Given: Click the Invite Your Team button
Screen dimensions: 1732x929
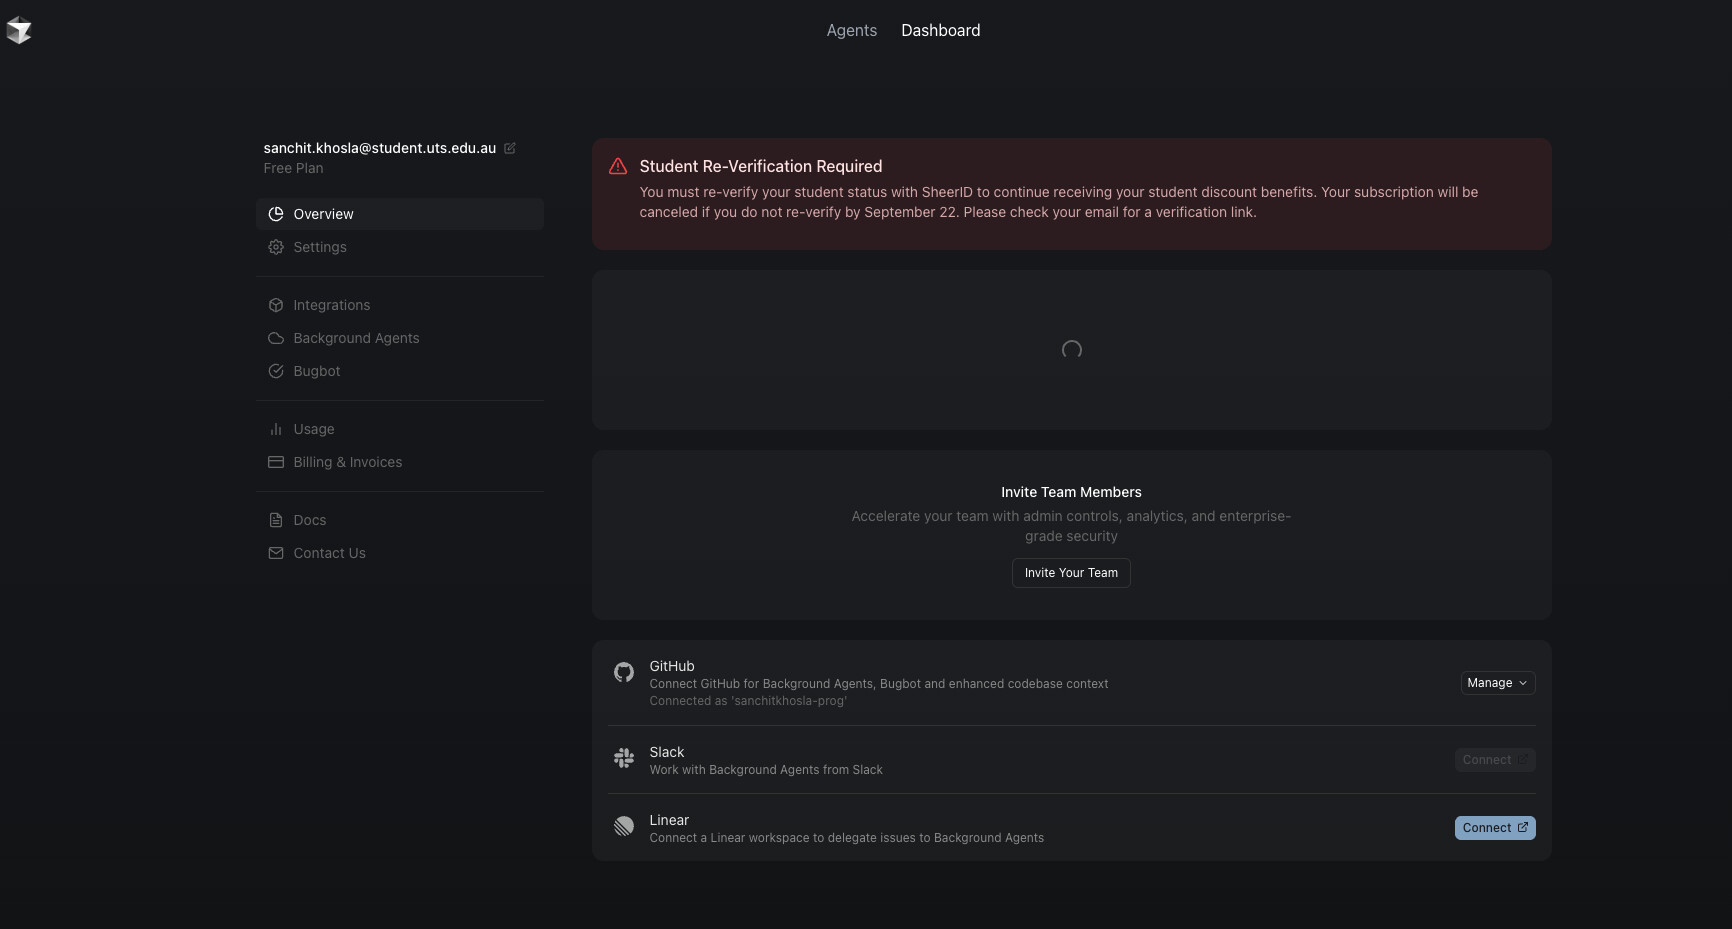Looking at the screenshot, I should 1071,573.
